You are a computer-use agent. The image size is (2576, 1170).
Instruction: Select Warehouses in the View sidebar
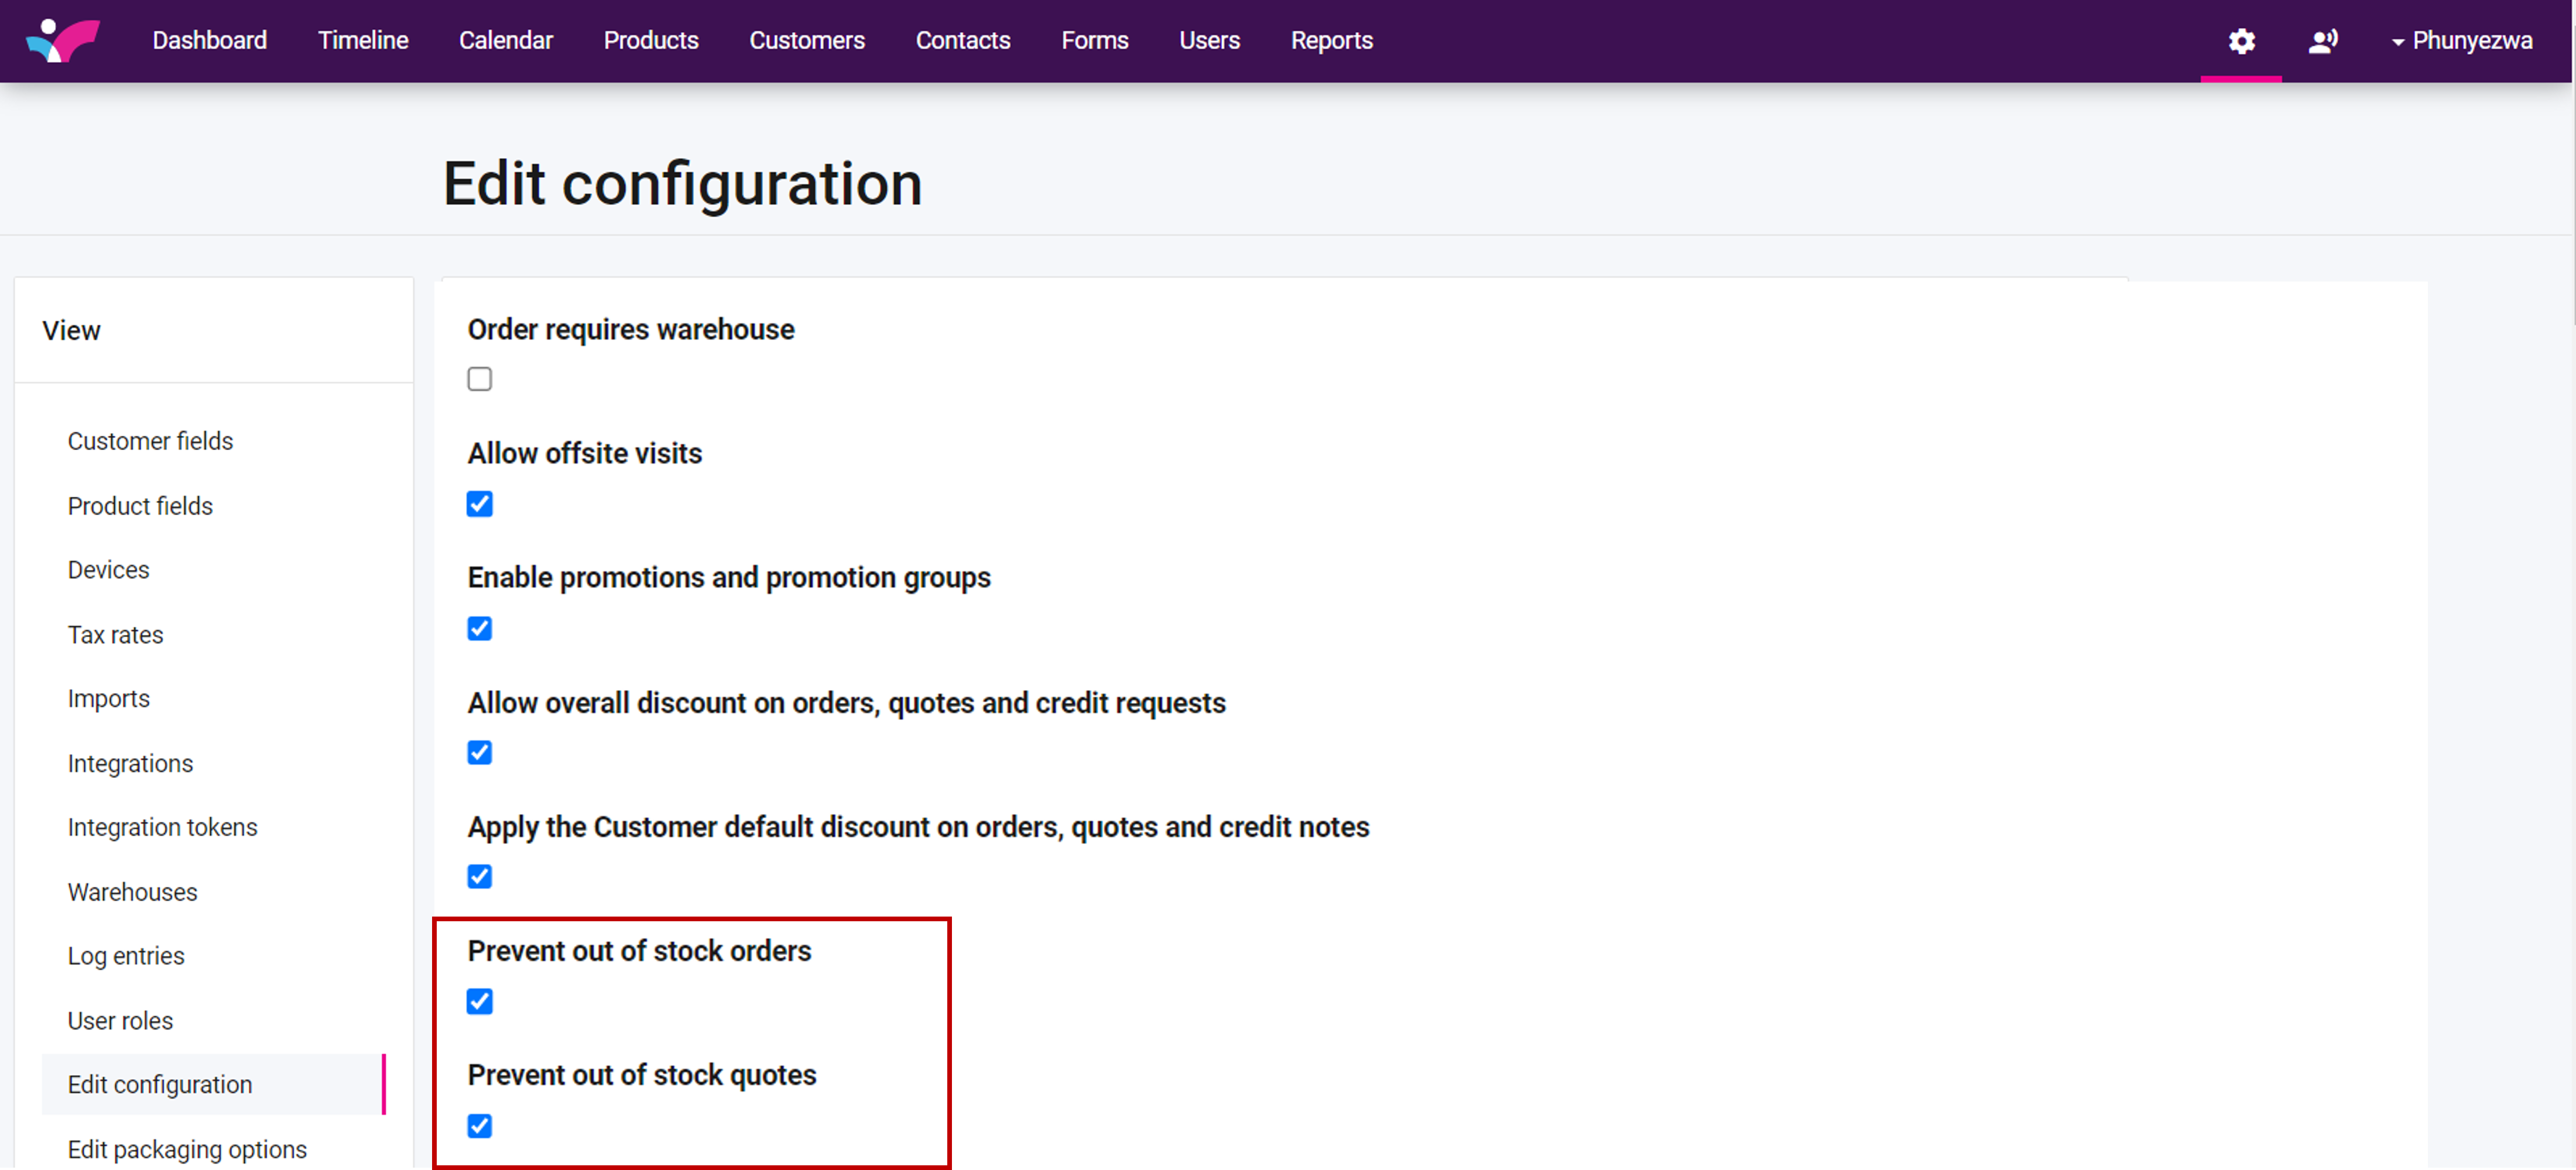click(132, 892)
